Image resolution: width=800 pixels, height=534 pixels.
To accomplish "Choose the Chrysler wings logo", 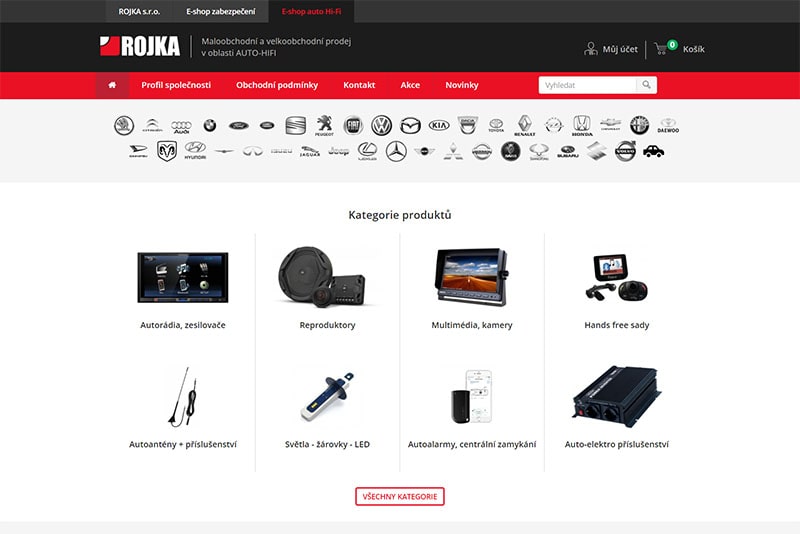I will point(224,151).
